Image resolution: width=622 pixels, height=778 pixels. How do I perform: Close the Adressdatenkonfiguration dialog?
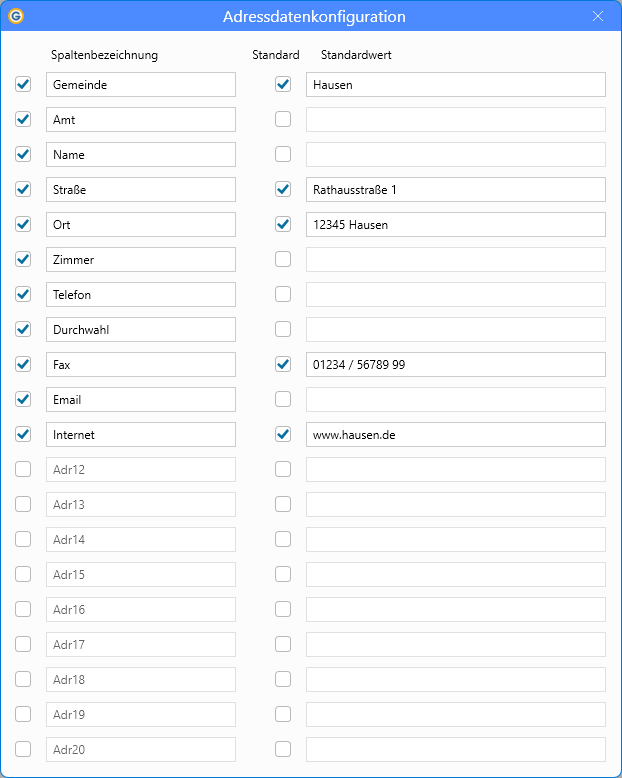point(598,16)
